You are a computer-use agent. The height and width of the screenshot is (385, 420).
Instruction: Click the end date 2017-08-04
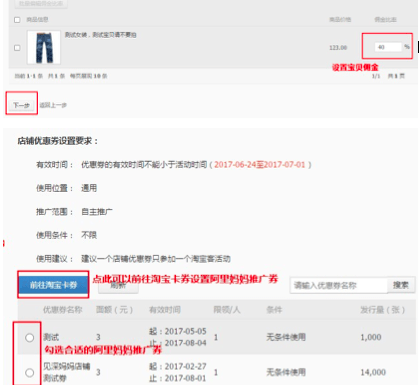click(x=185, y=343)
